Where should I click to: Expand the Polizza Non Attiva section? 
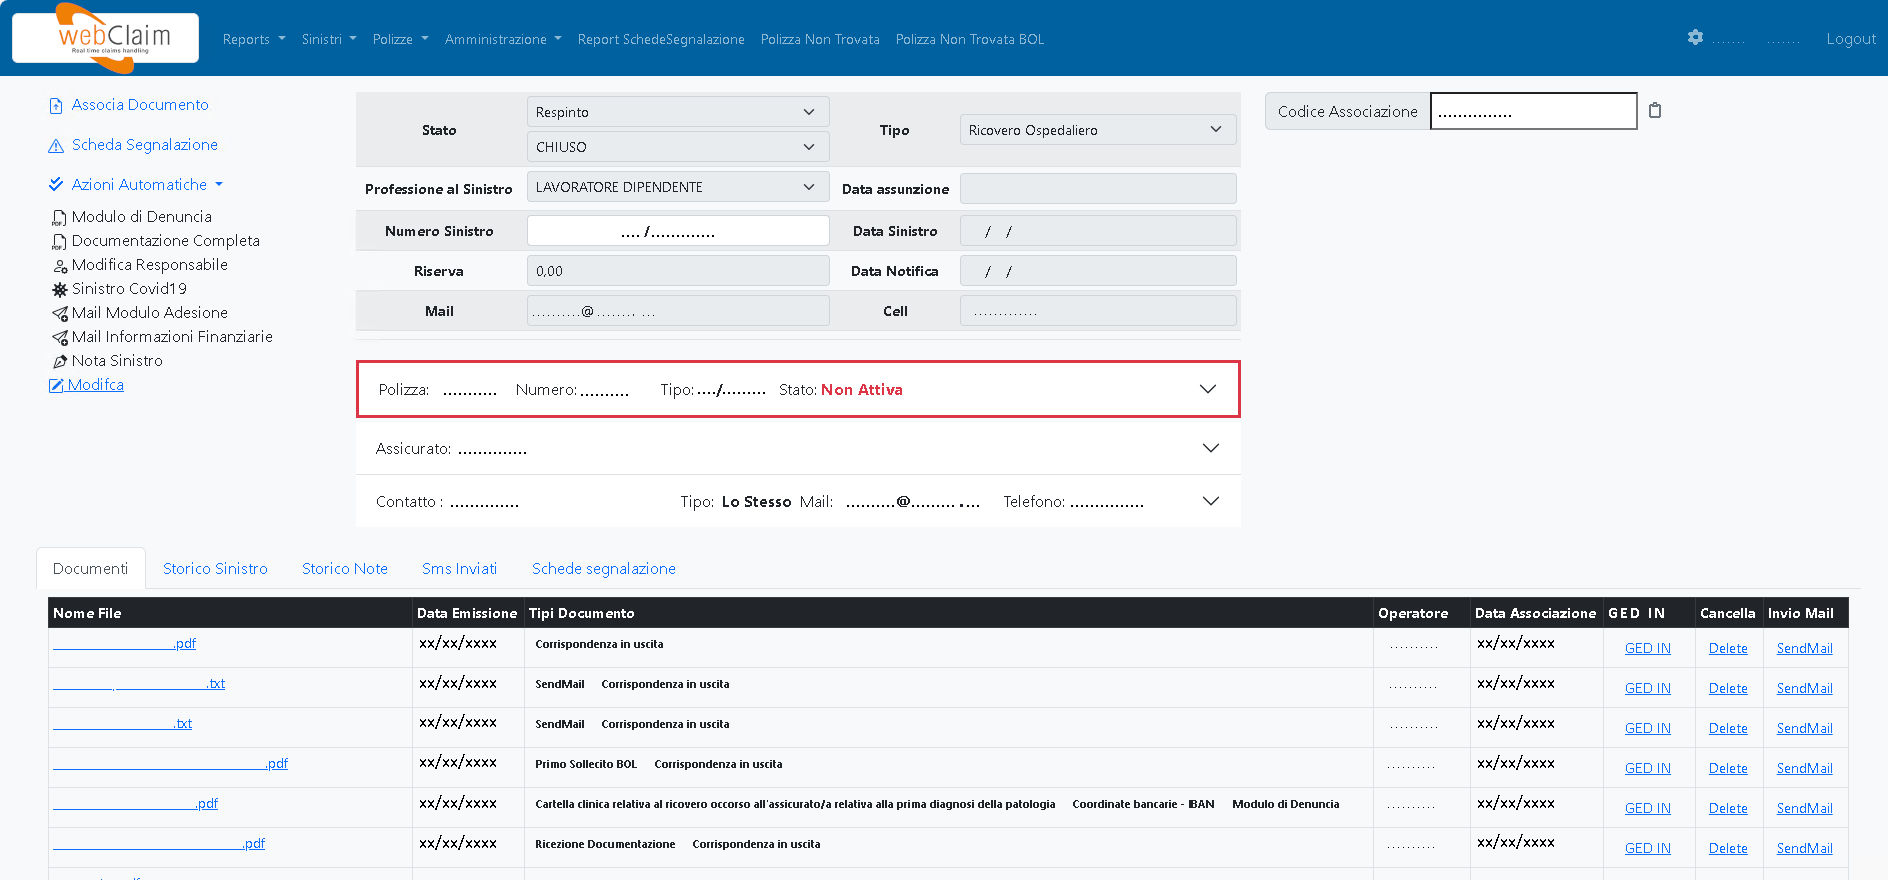(1207, 389)
